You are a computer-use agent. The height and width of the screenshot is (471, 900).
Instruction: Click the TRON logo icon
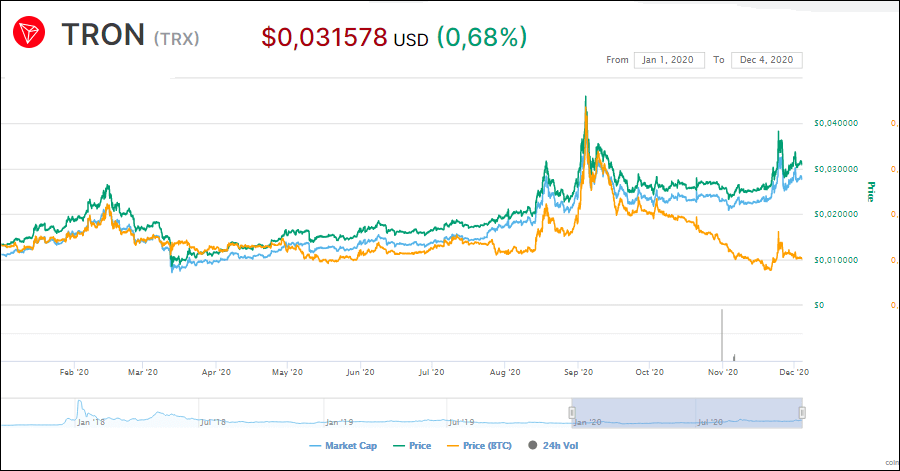tap(28, 35)
